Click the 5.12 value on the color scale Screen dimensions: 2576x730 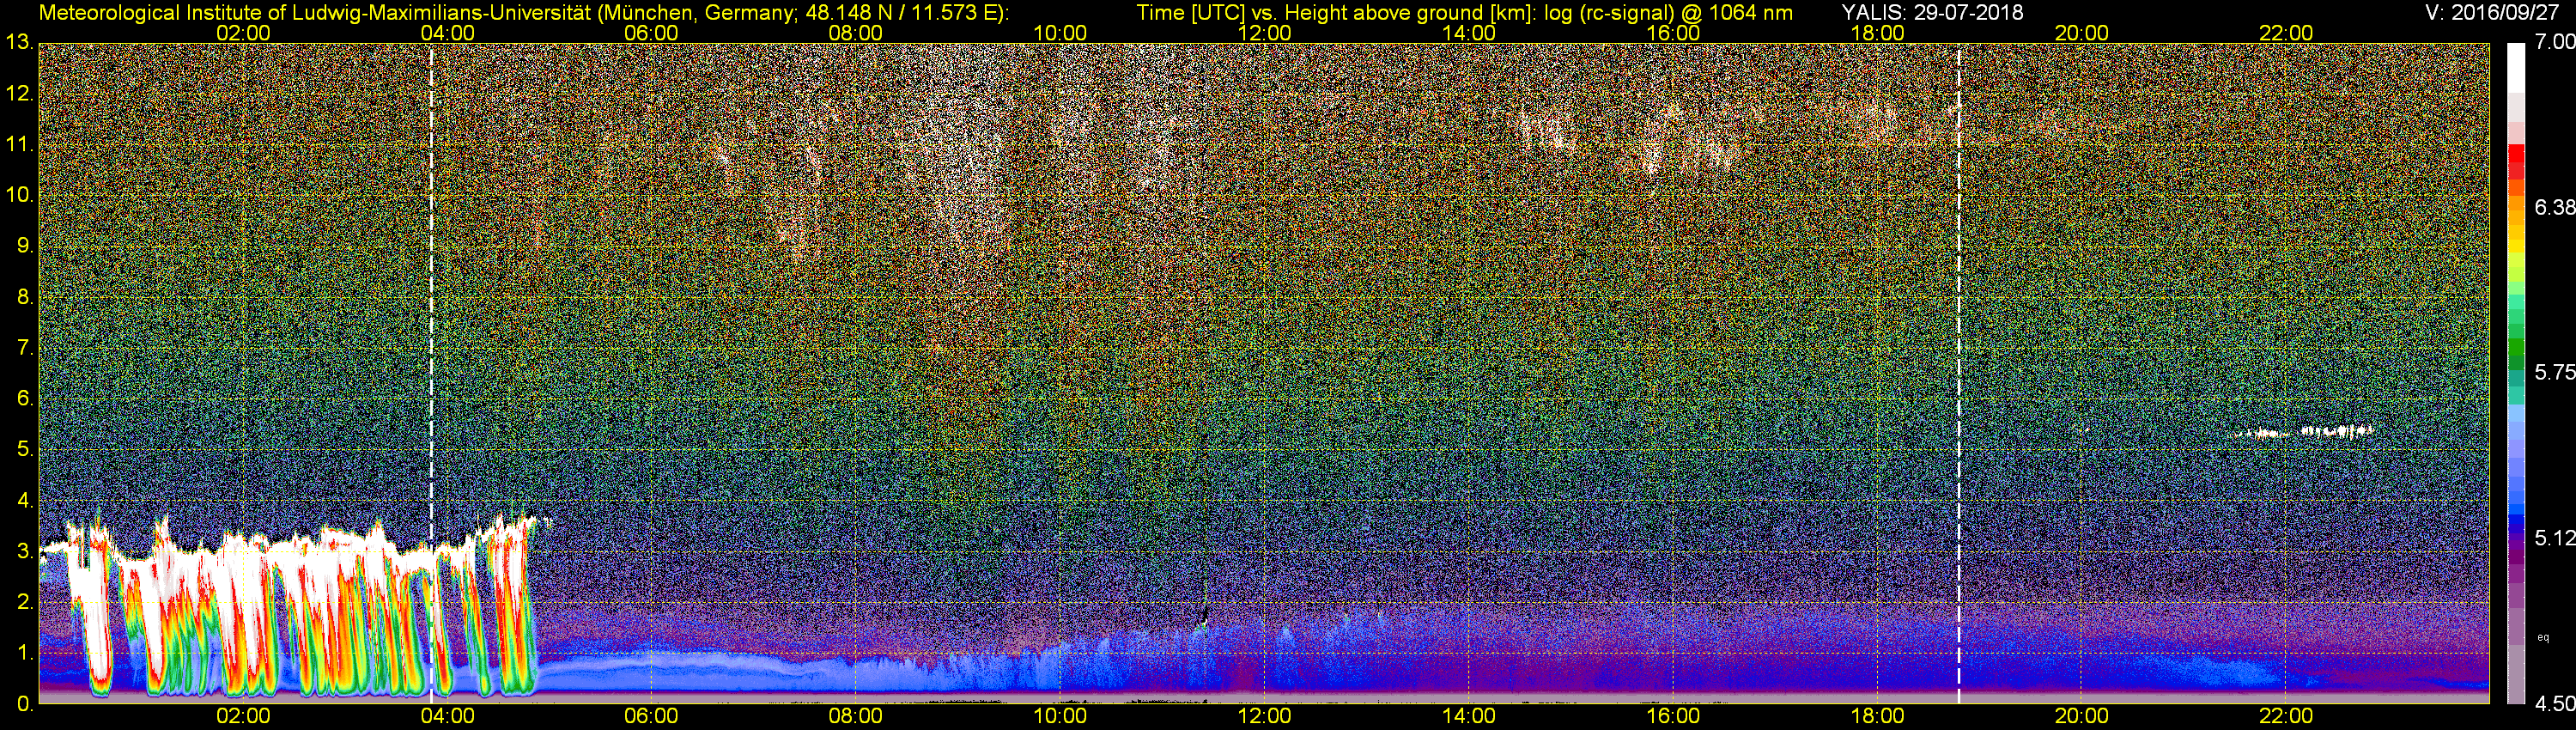pyautogui.click(x=2554, y=538)
